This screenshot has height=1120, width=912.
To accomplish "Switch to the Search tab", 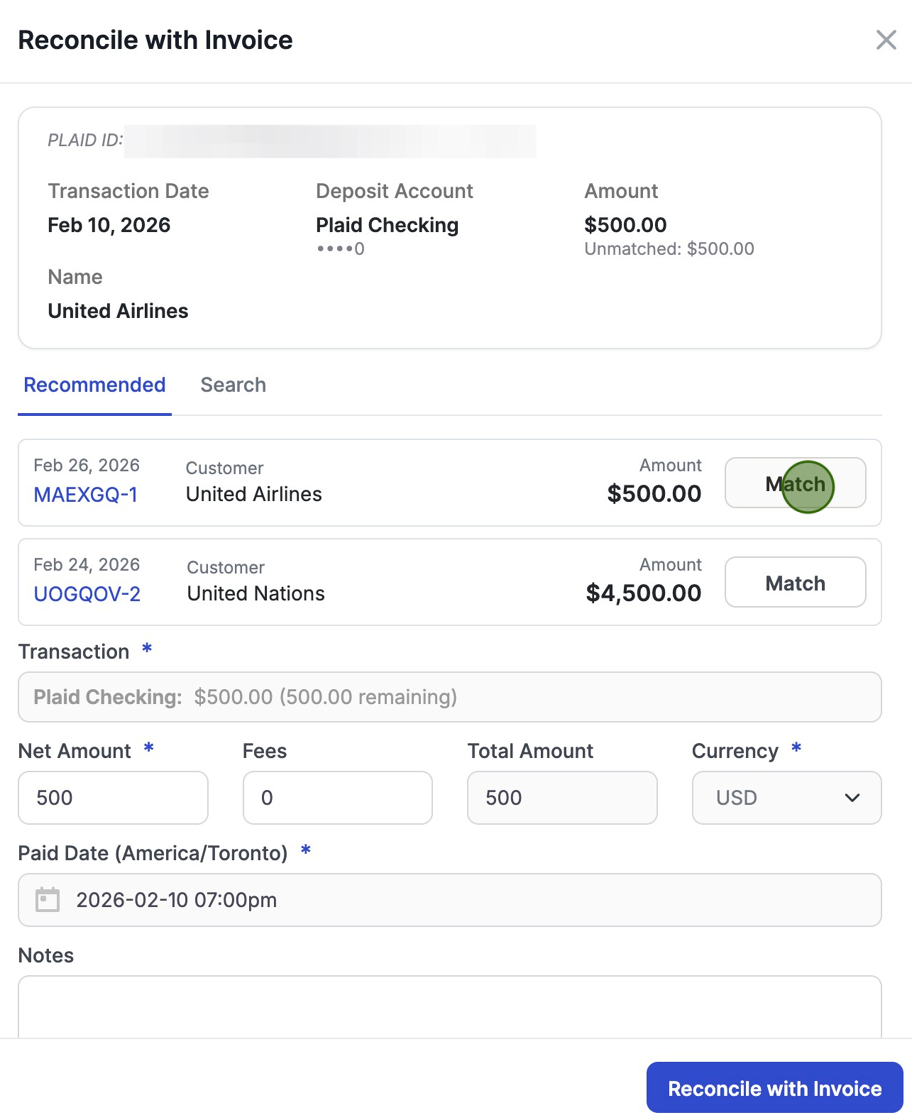I will point(233,385).
